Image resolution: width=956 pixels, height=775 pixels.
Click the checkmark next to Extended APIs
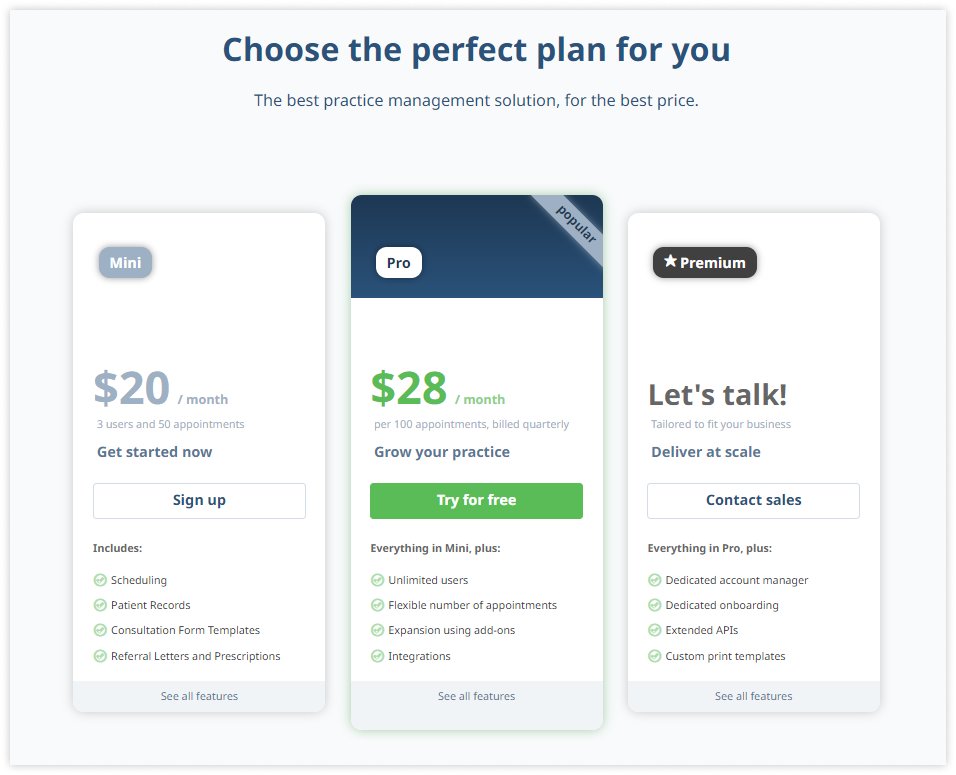click(655, 630)
